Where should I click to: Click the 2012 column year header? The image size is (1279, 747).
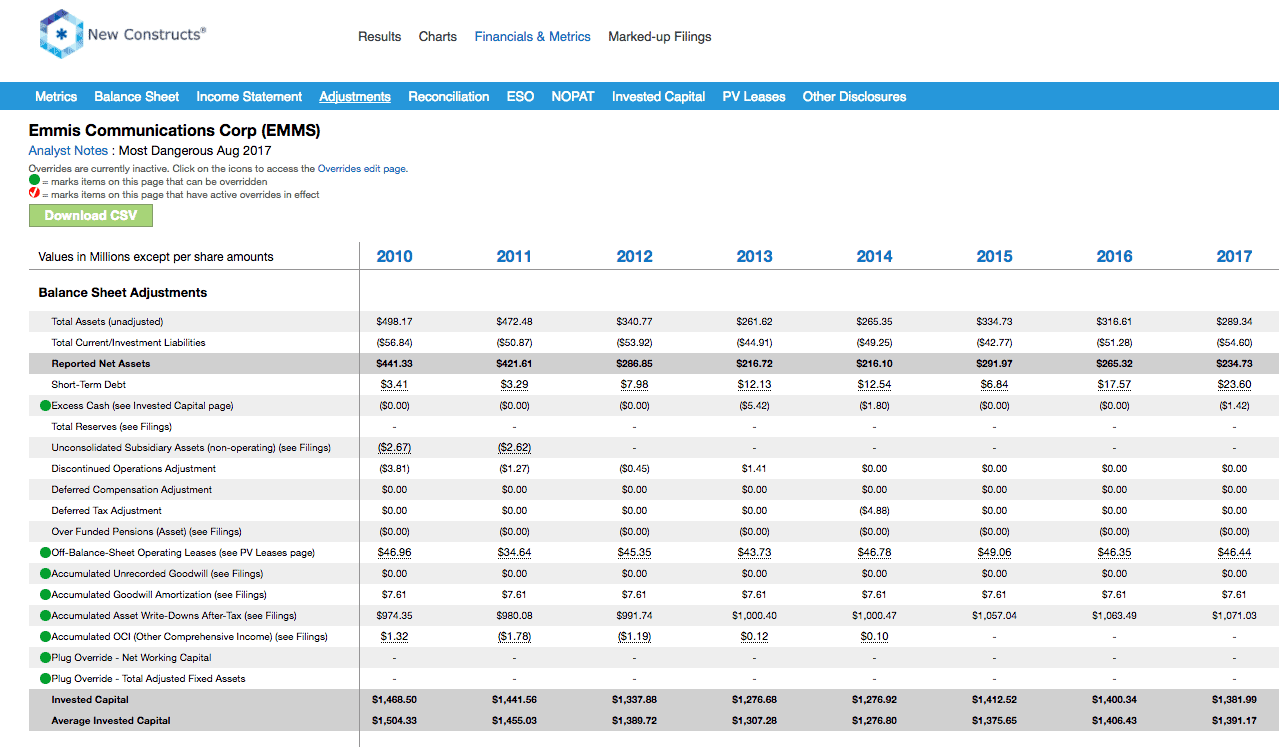[634, 257]
